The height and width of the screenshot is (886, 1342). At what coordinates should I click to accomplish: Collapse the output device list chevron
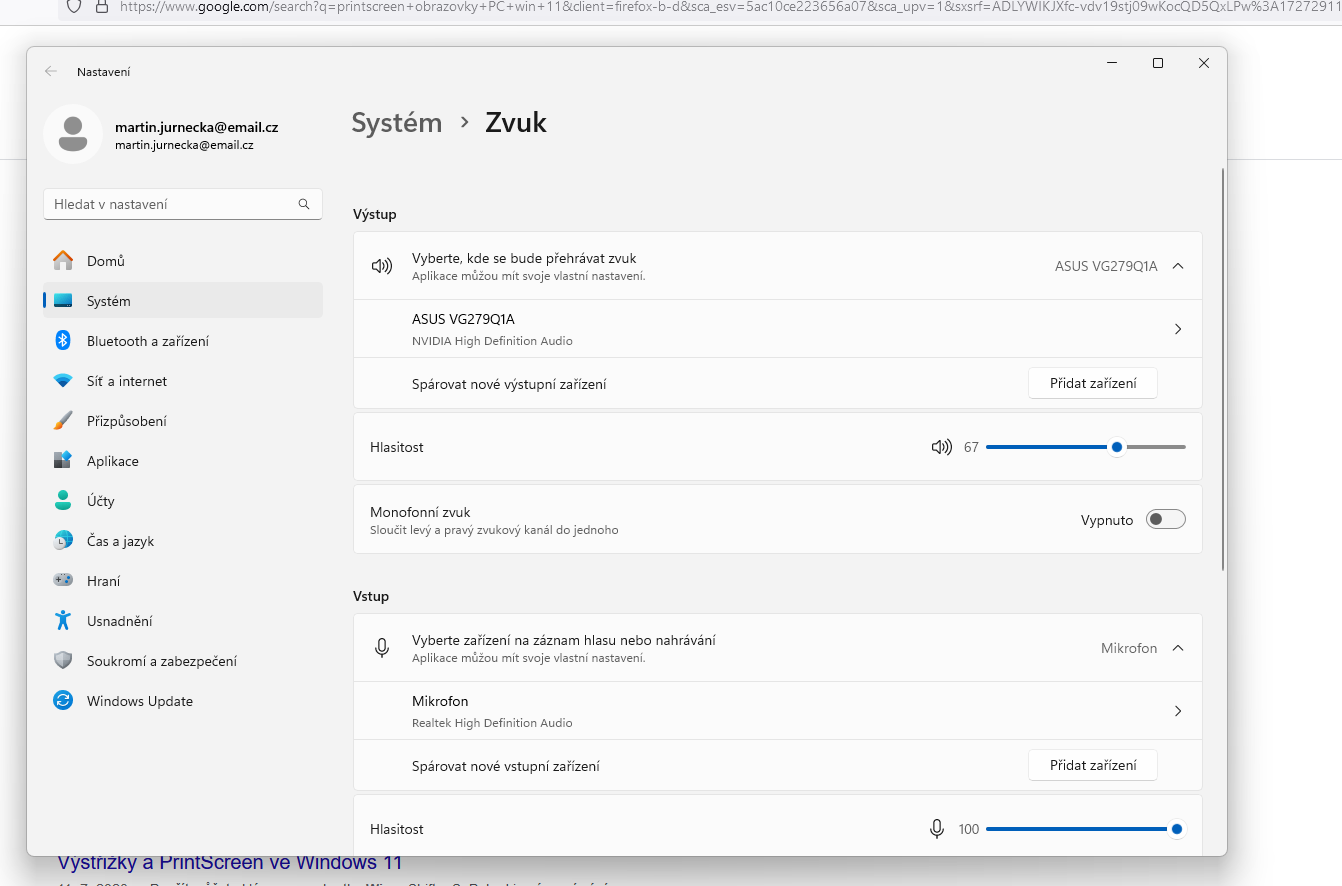[x=1178, y=266]
